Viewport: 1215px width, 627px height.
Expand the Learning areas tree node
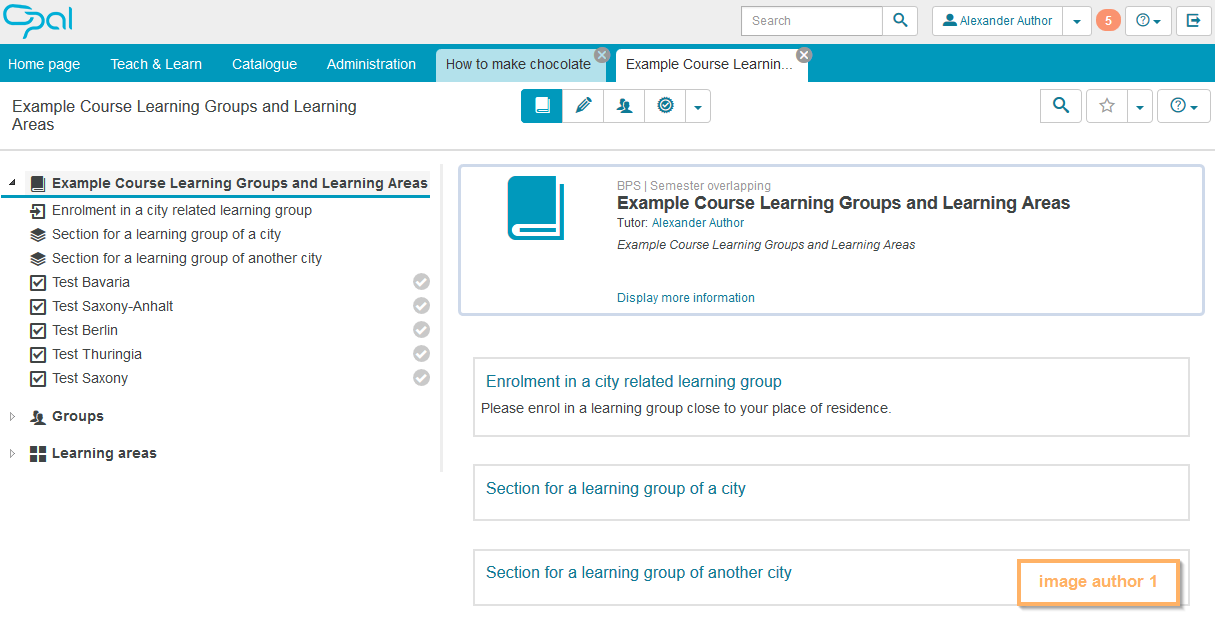point(12,454)
